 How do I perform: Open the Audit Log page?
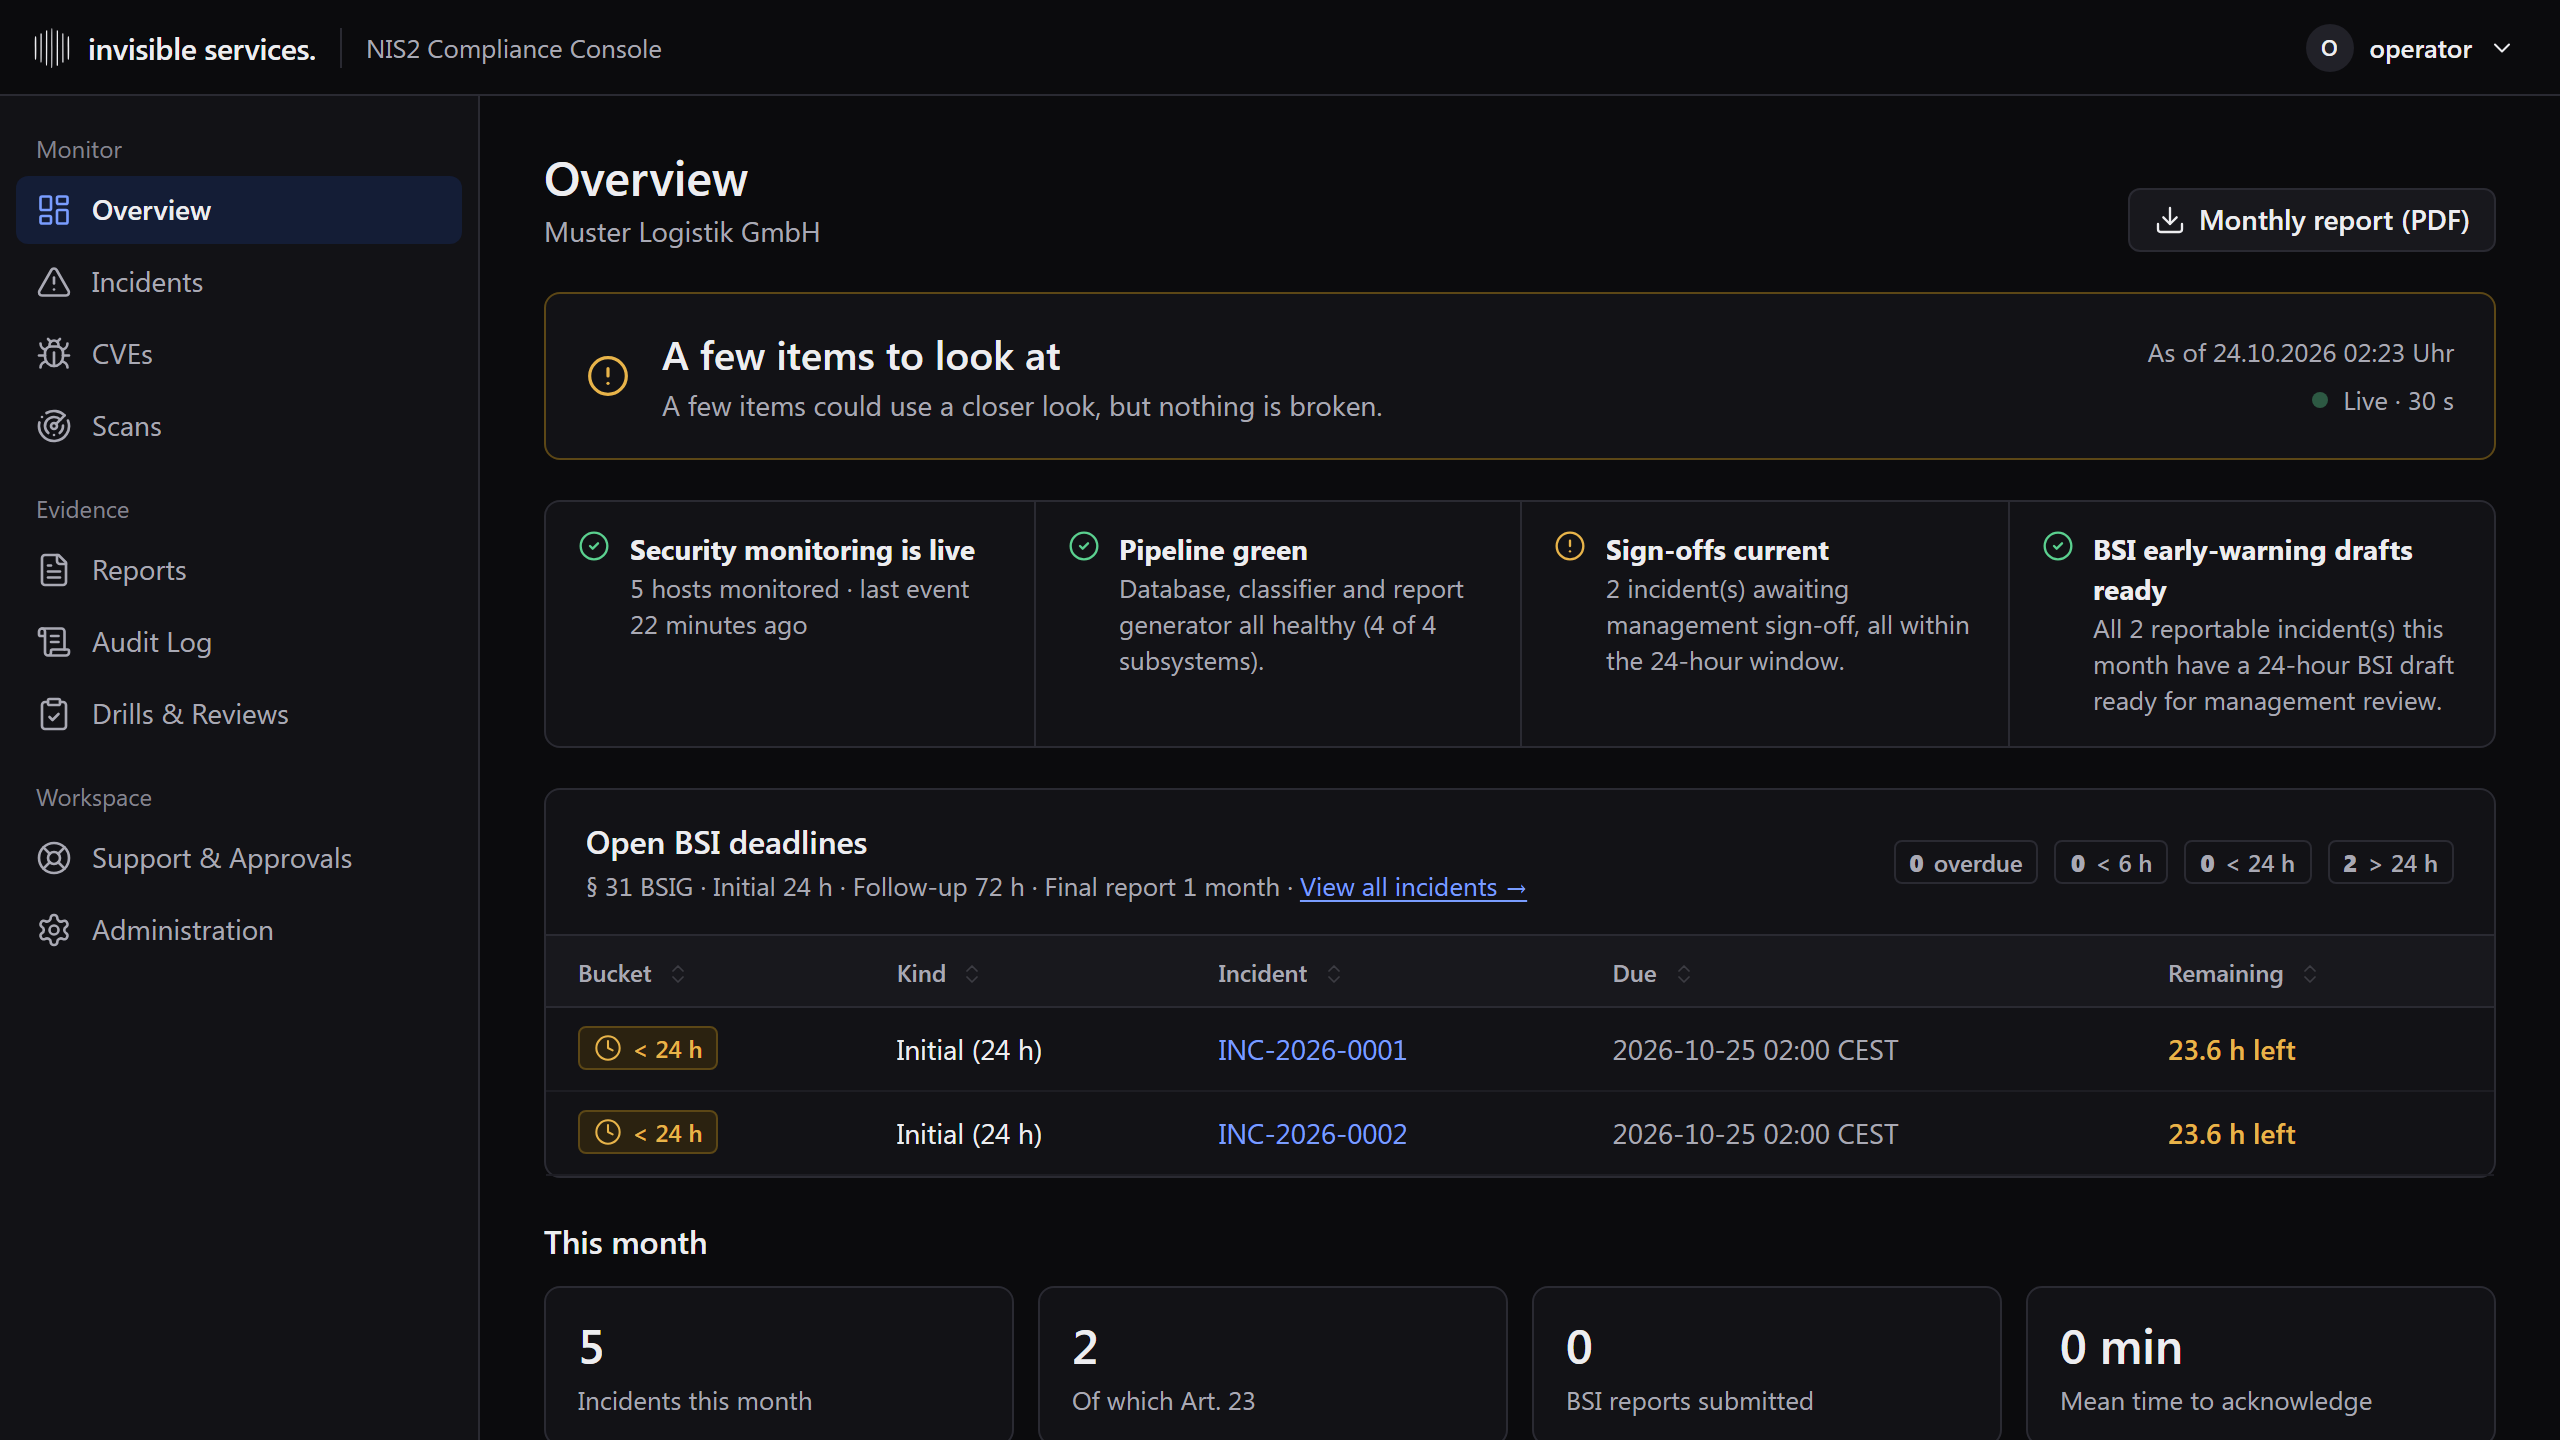pos(239,642)
